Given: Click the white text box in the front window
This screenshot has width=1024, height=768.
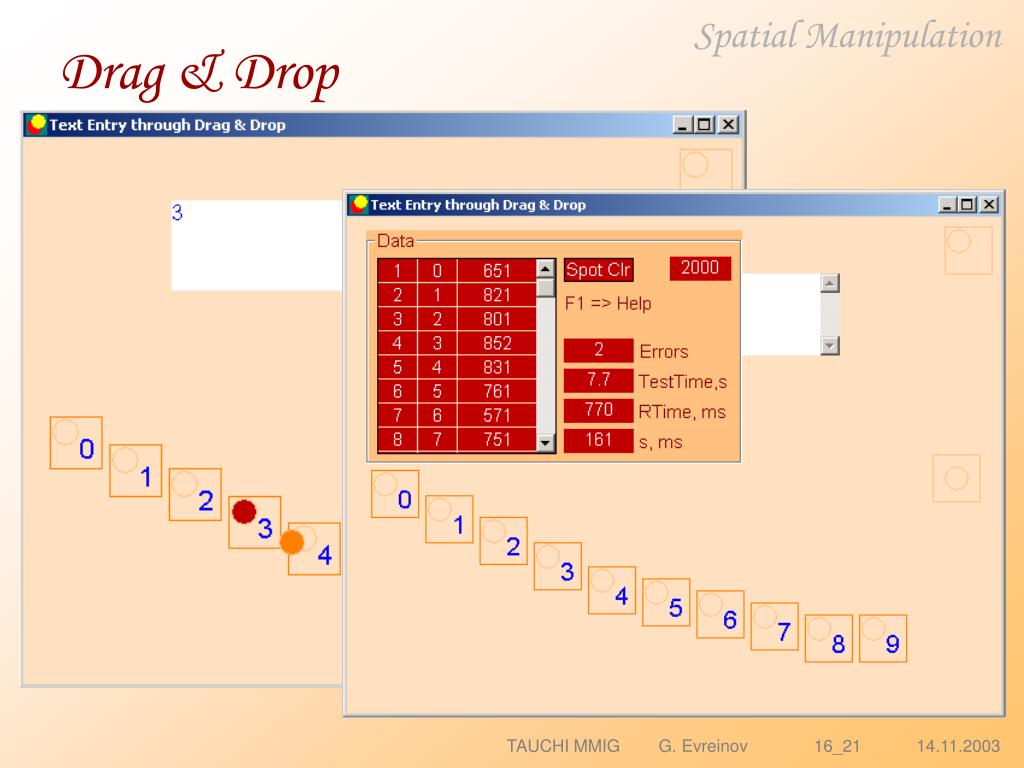Looking at the screenshot, I should pyautogui.click(x=781, y=315).
